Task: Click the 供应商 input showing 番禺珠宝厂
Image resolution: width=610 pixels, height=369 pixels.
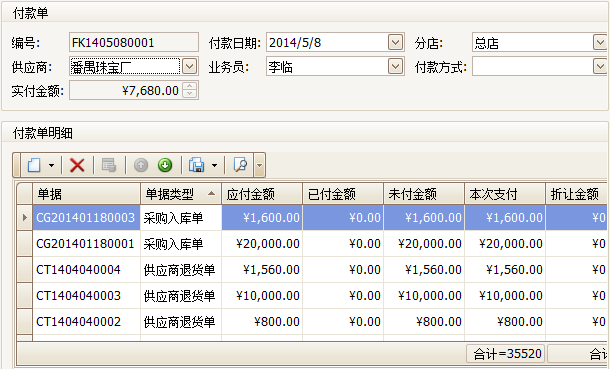Action: point(125,66)
